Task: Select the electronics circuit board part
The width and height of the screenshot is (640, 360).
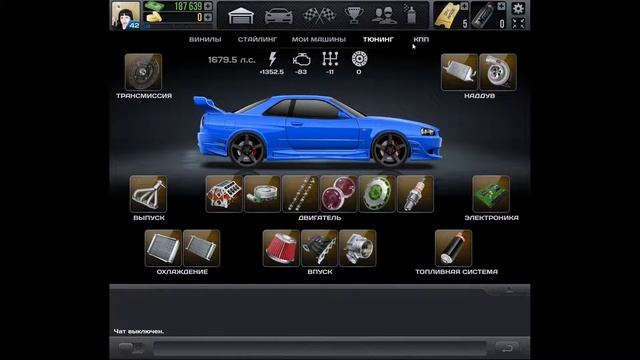Action: tap(491, 194)
